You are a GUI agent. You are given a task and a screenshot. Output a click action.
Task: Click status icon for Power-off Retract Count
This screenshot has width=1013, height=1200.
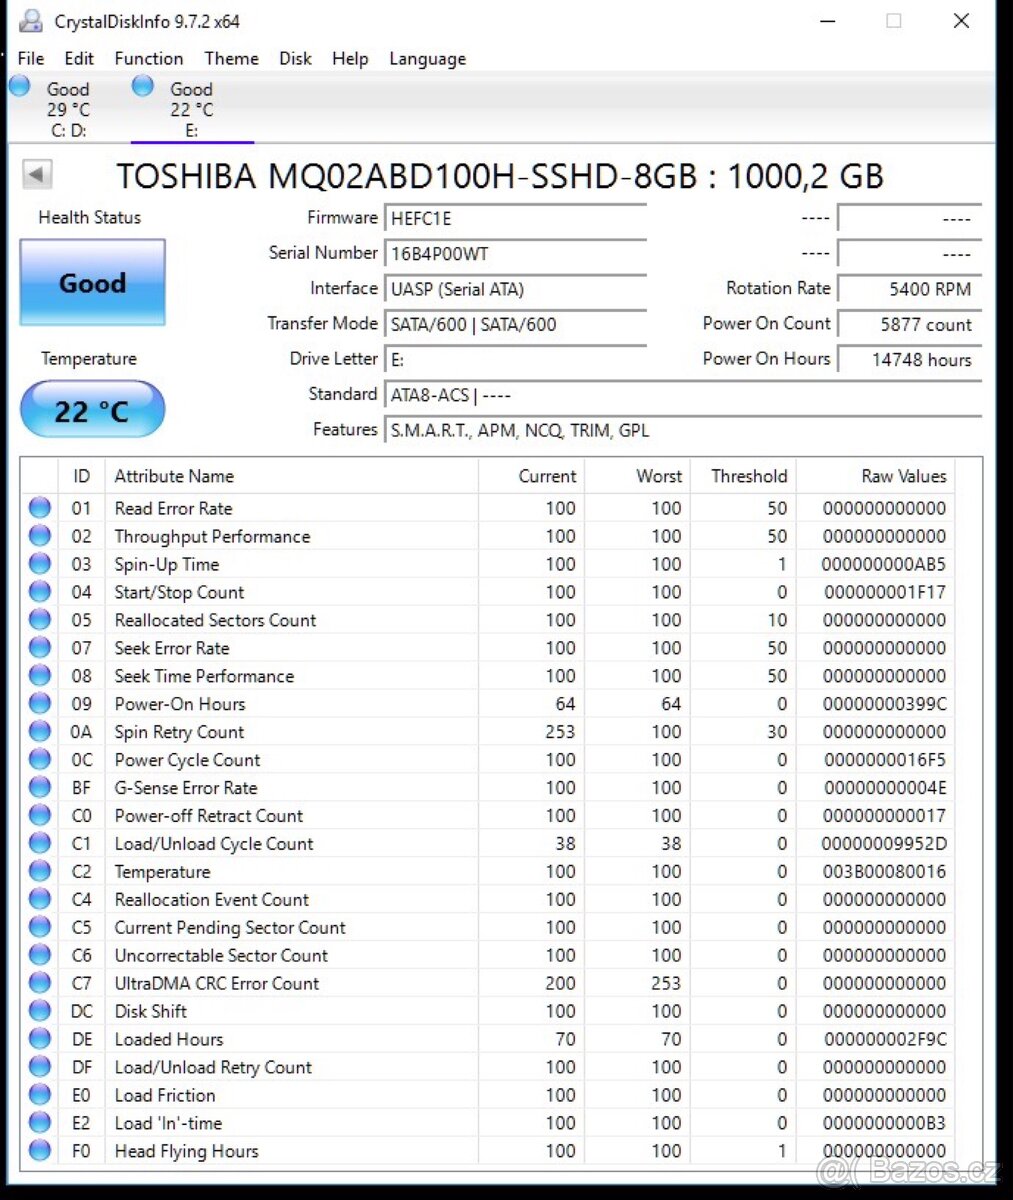tap(40, 815)
